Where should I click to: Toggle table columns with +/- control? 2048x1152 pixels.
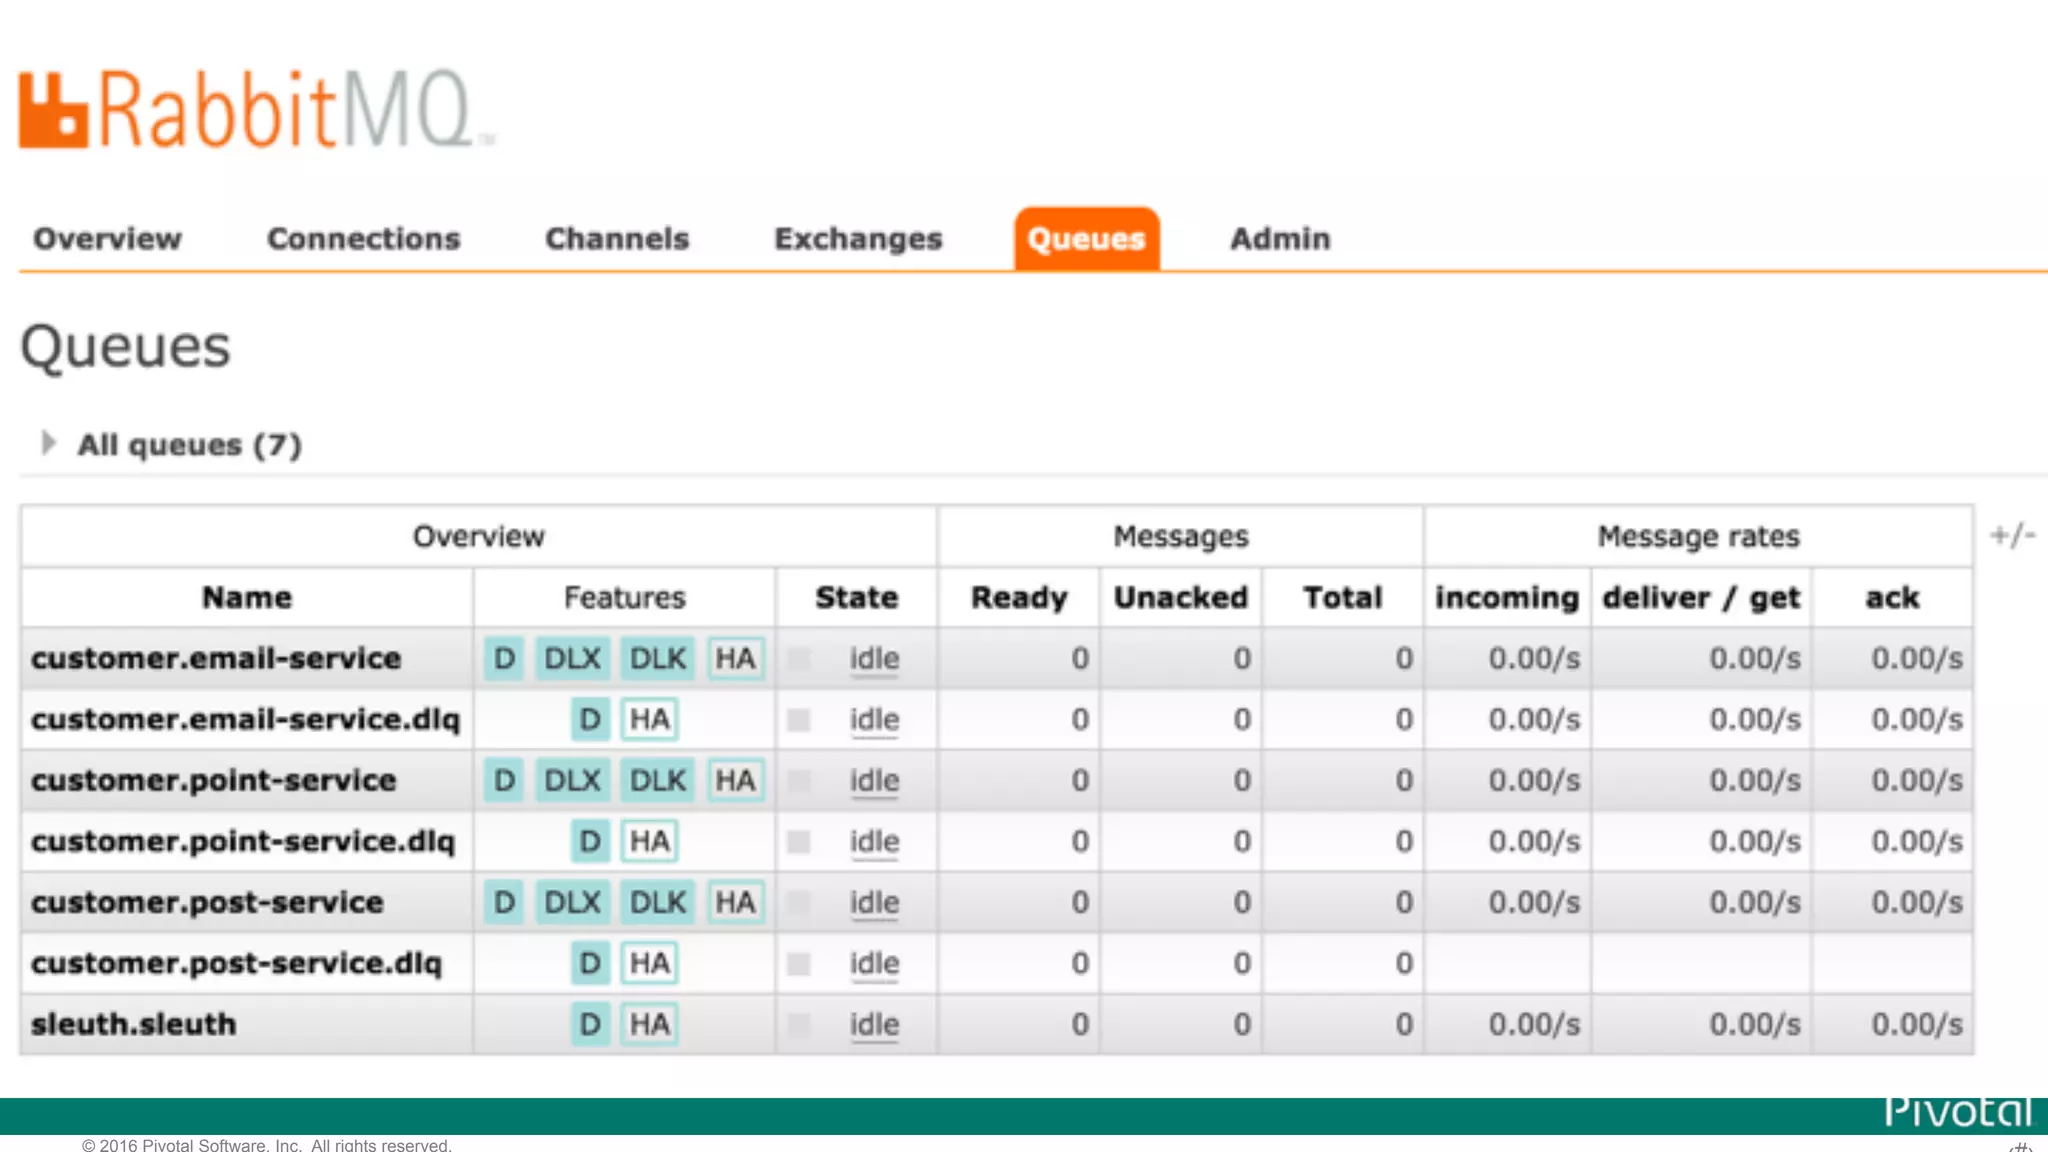tap(2012, 536)
